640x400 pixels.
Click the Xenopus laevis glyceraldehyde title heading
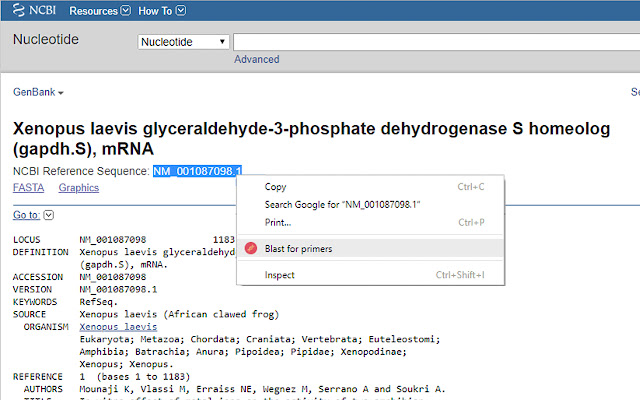[x=311, y=138]
